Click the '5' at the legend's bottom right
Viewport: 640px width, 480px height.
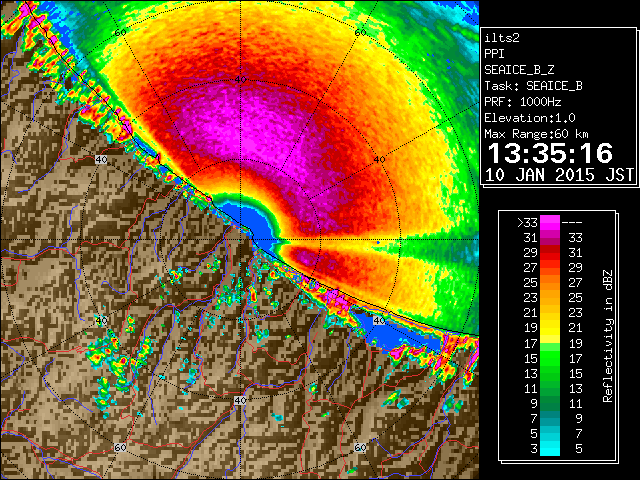pos(578,449)
